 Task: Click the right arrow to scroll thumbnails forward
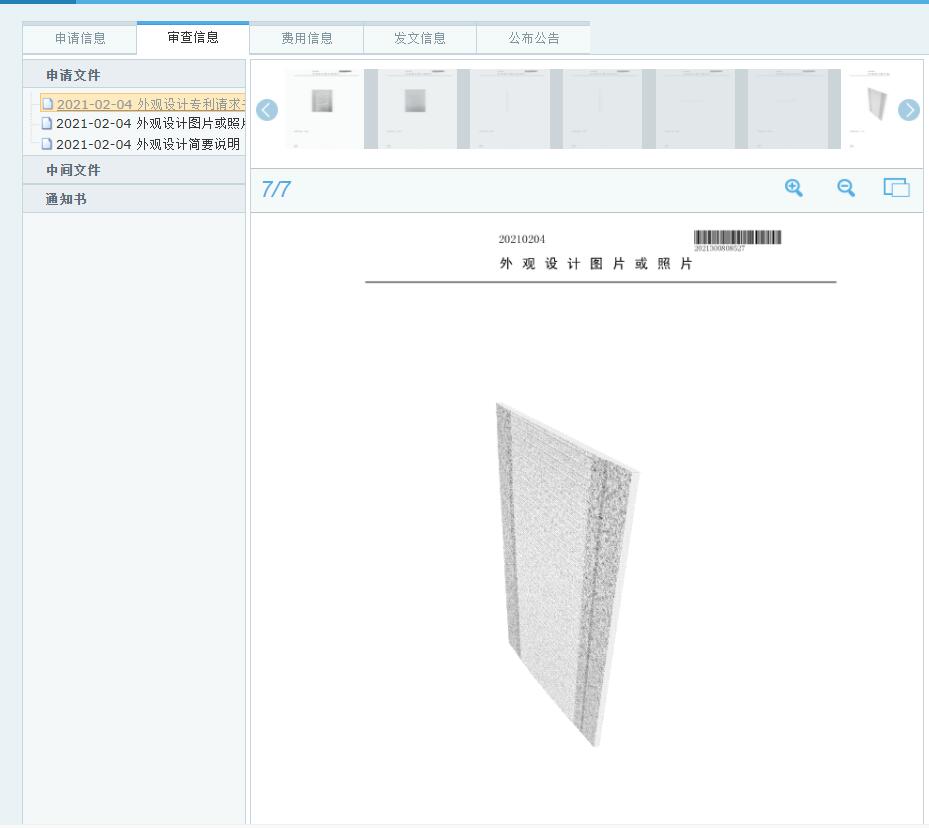click(x=908, y=110)
